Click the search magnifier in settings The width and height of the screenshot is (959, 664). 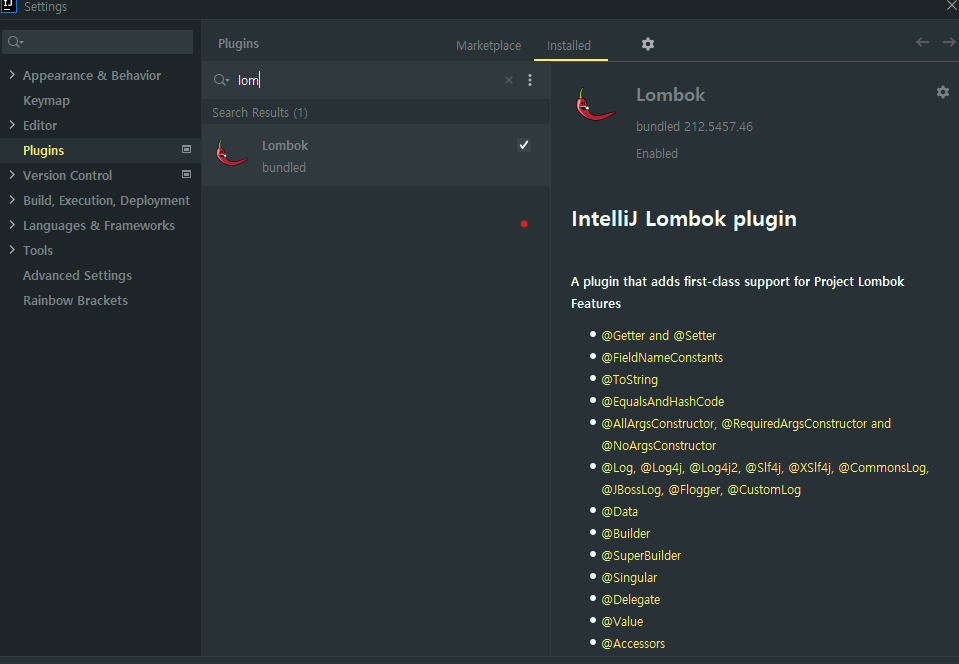pos(15,42)
